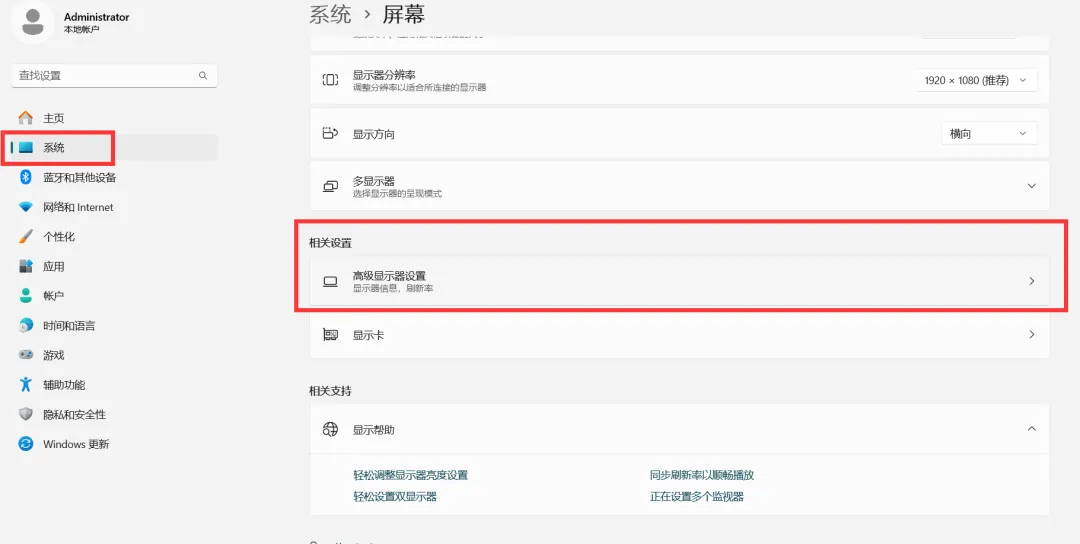Click the Administrator user name

(96, 17)
